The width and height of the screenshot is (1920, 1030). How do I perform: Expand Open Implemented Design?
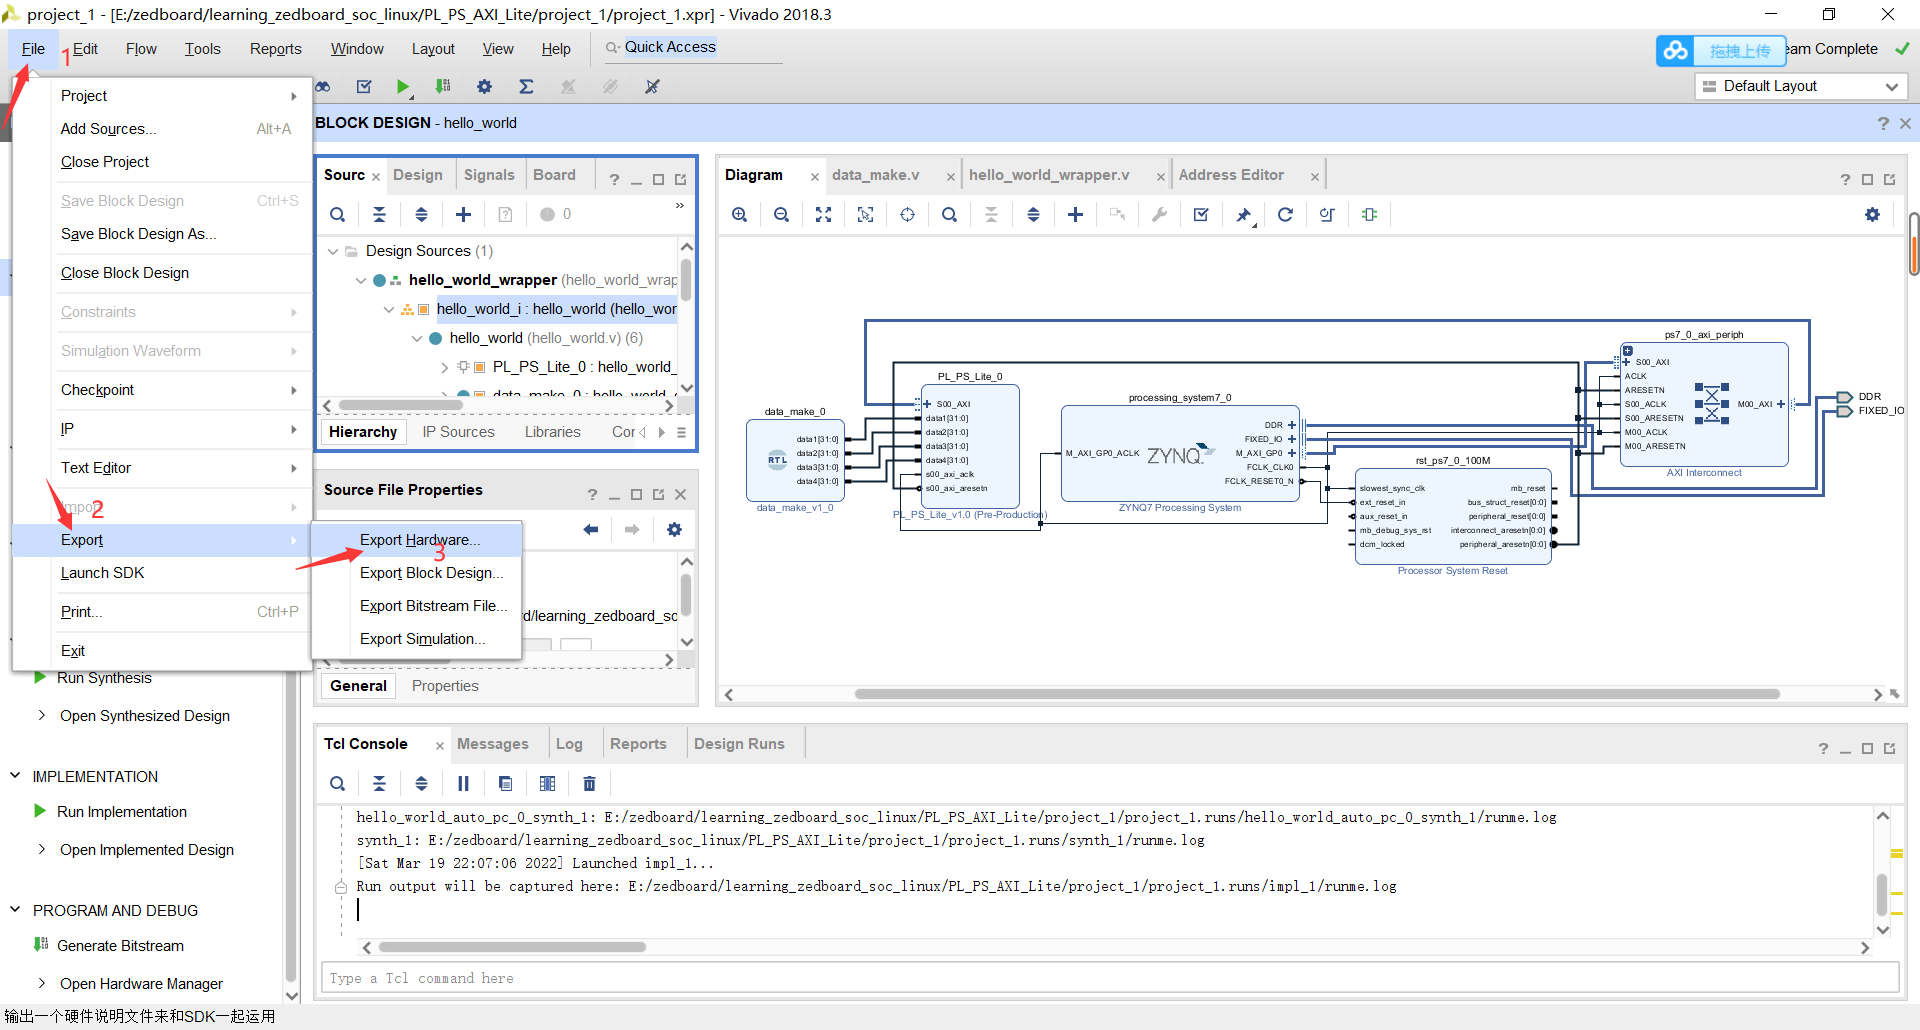pos(42,849)
